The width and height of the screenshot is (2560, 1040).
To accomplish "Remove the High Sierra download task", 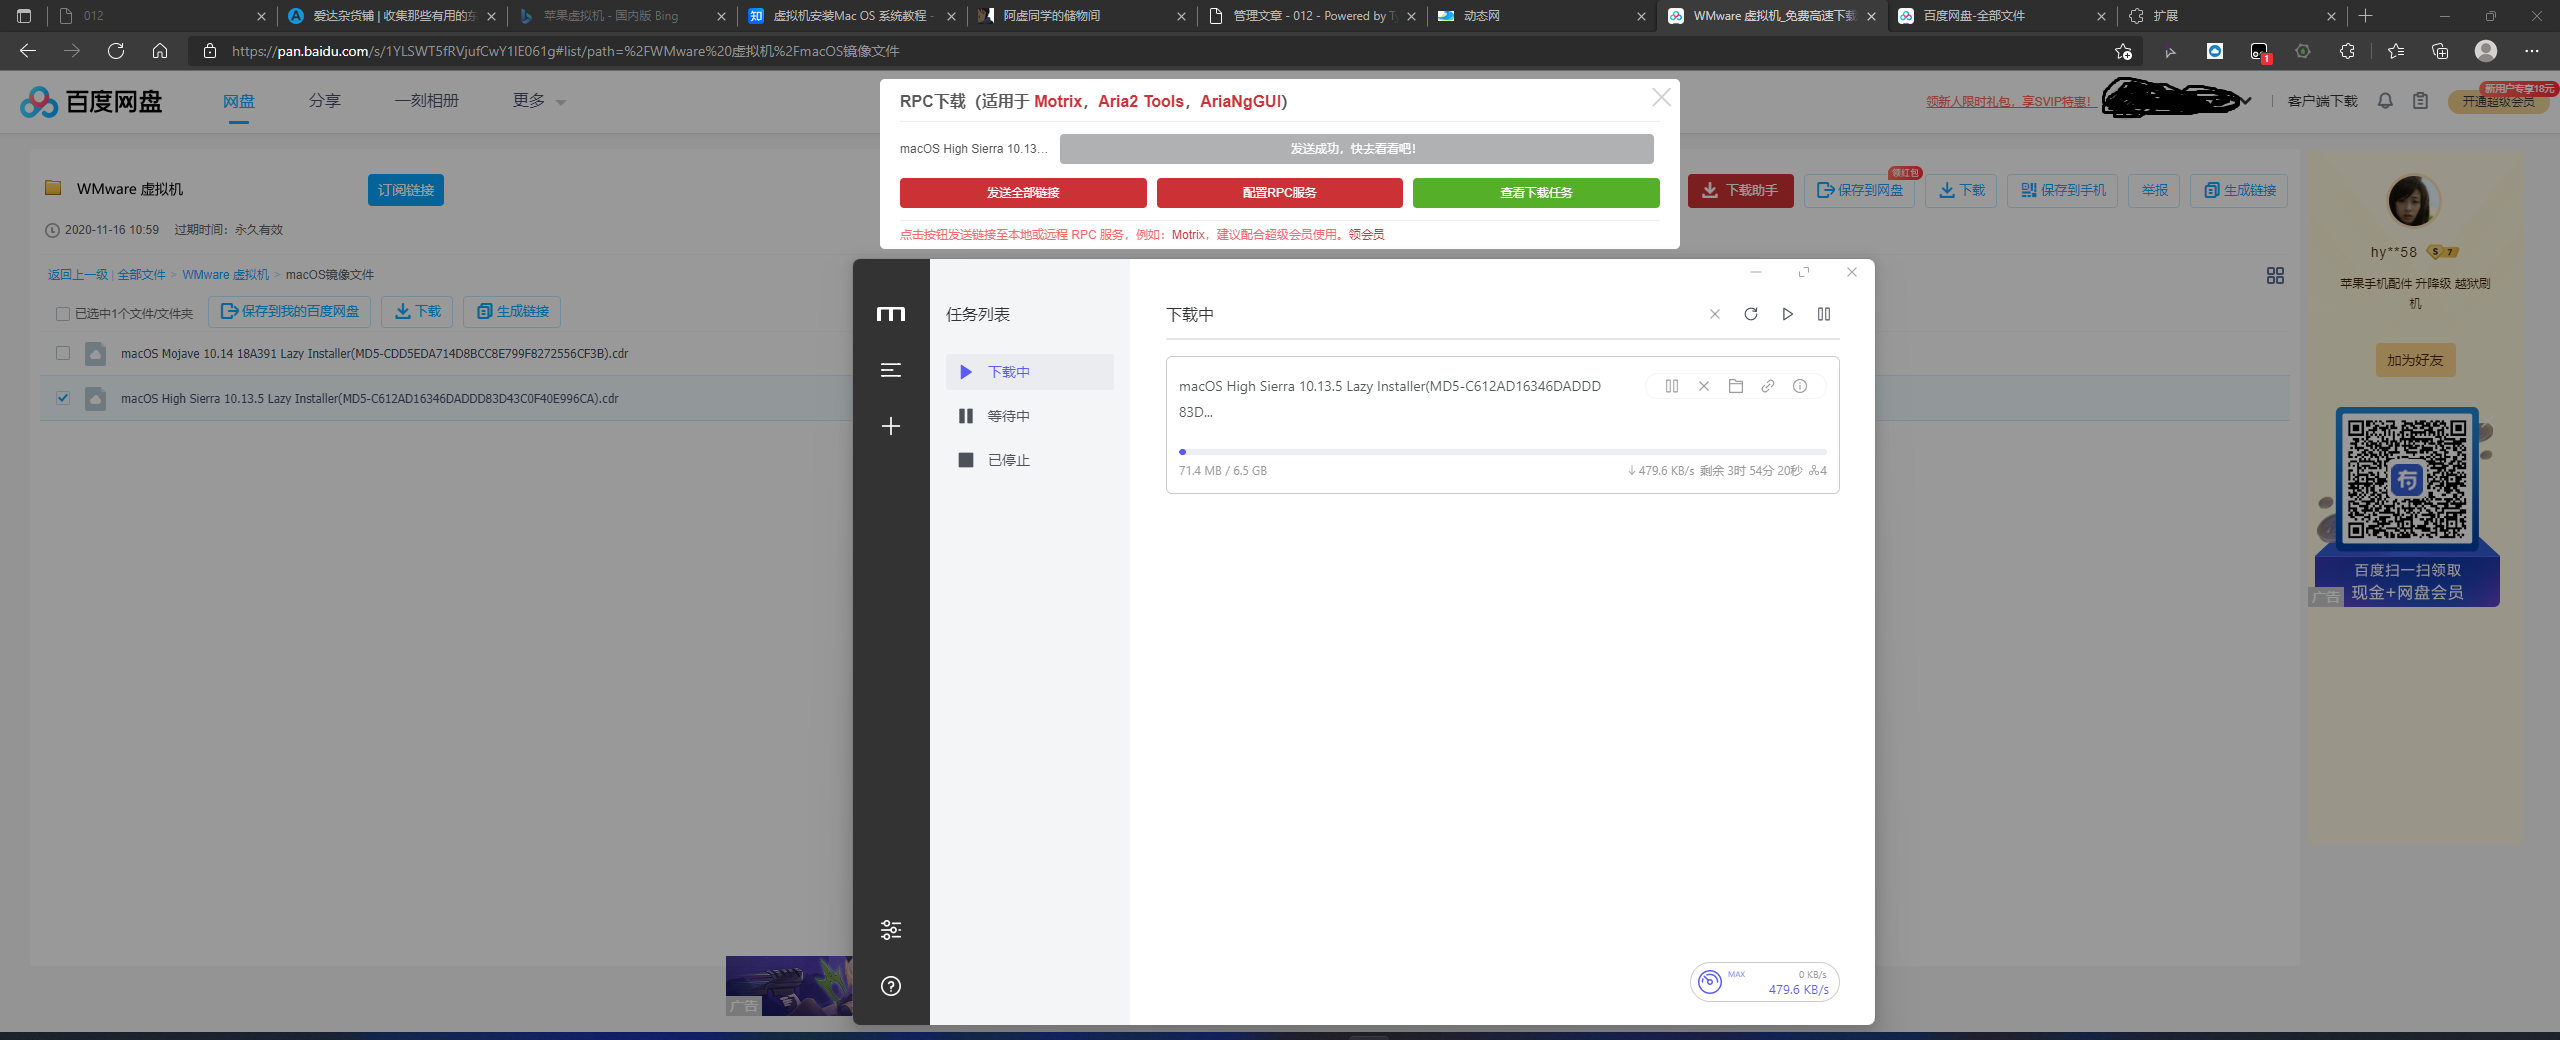I will point(1704,386).
